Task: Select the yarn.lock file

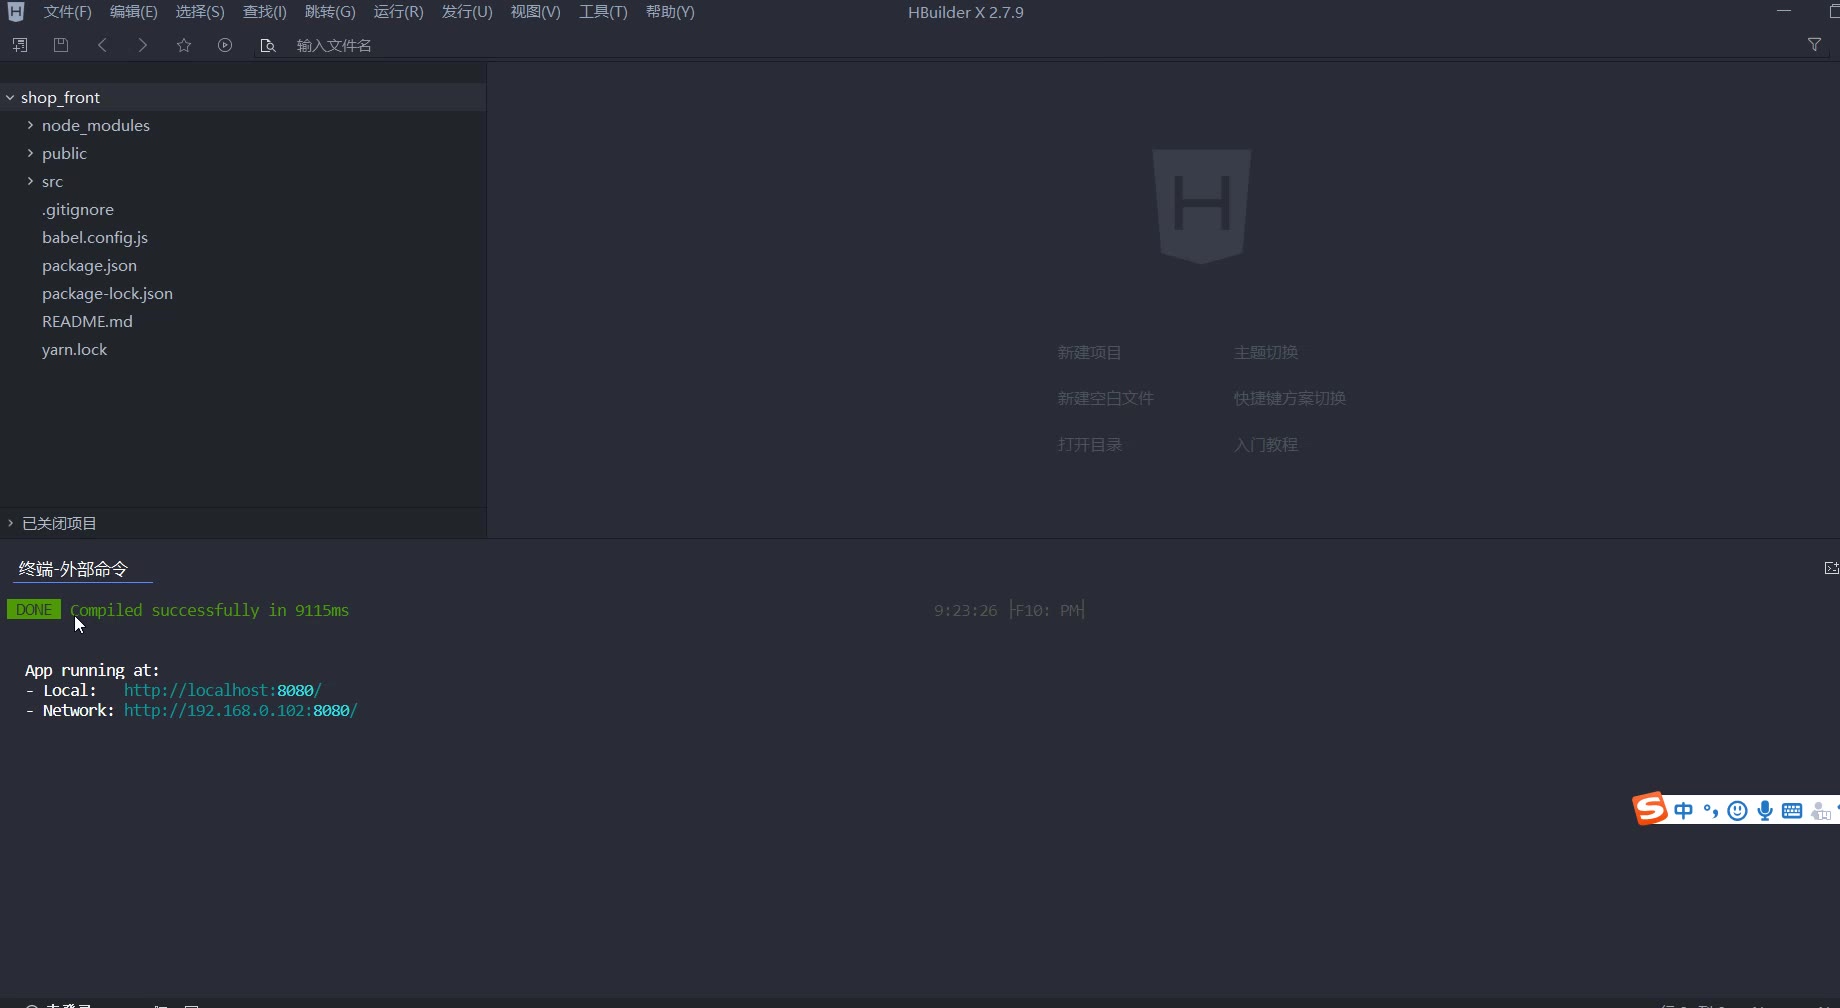Action: click(x=74, y=349)
